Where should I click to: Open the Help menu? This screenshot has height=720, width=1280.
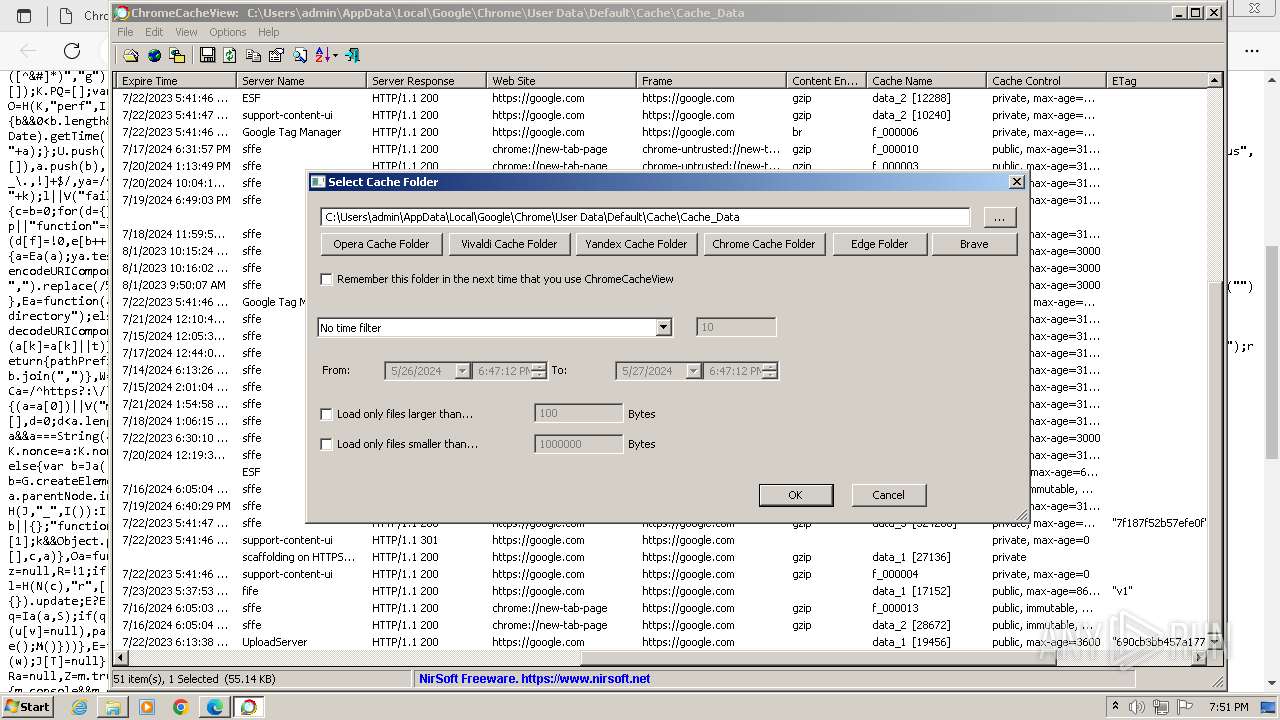pyautogui.click(x=269, y=32)
